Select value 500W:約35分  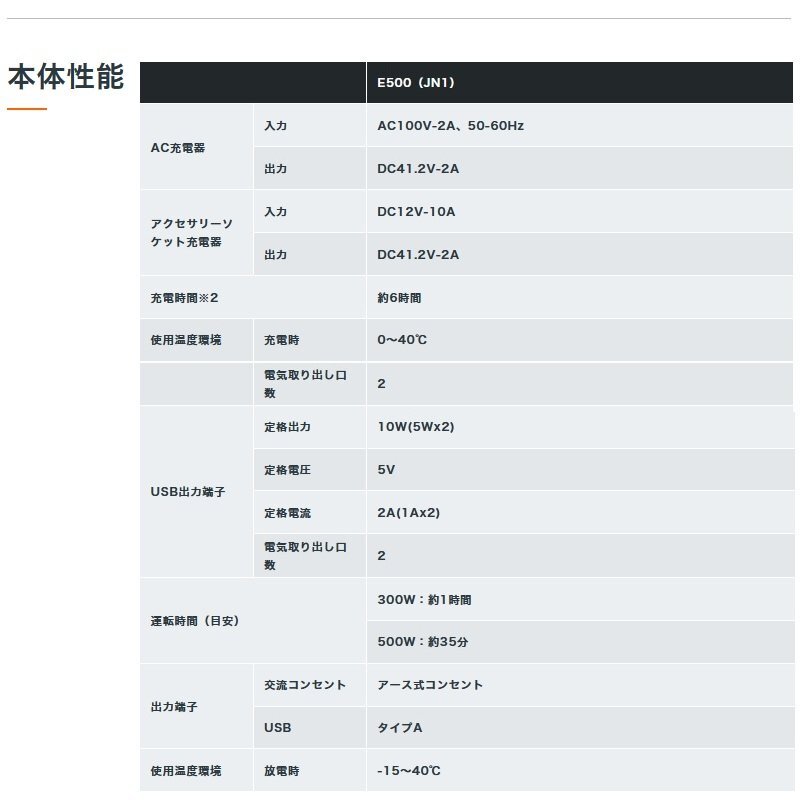[422, 642]
